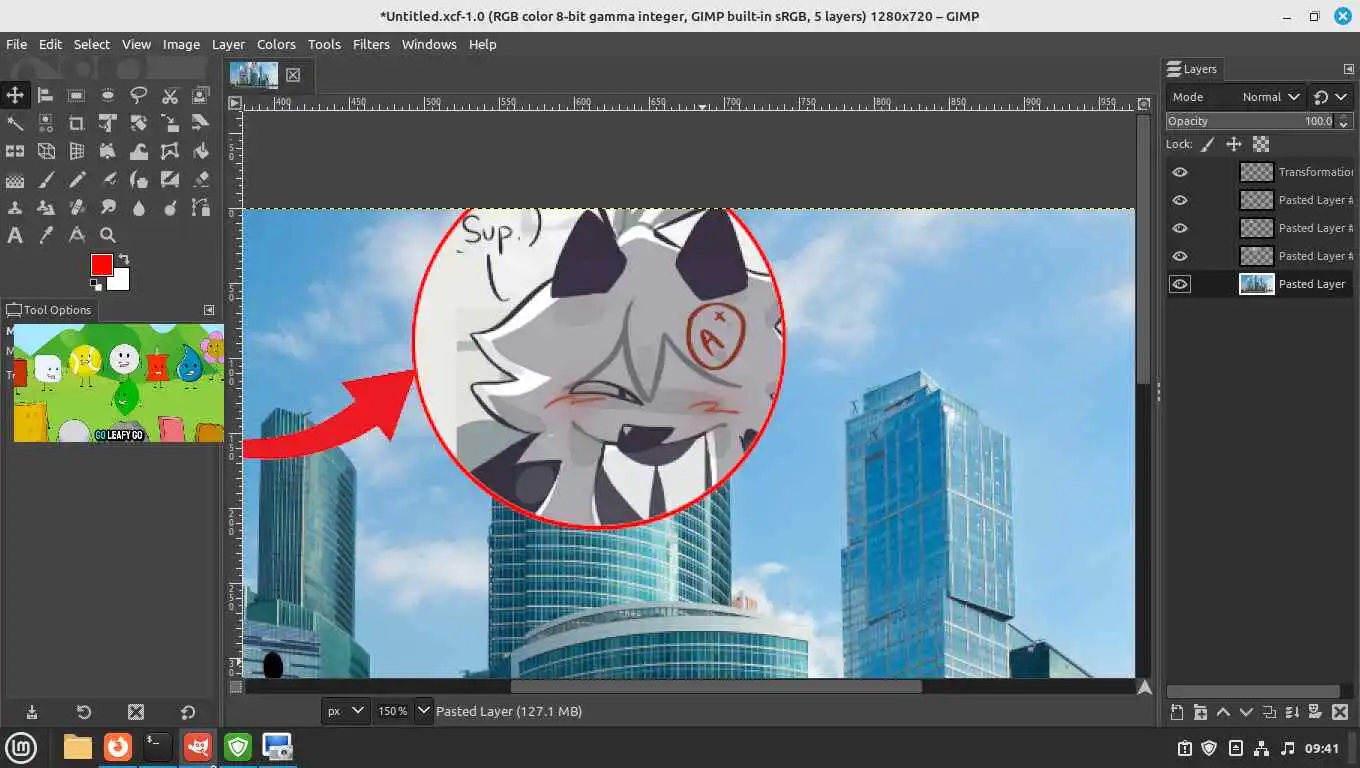Select the Select by Color tool
Viewport: 1360px width, 768px height.
click(x=46, y=123)
